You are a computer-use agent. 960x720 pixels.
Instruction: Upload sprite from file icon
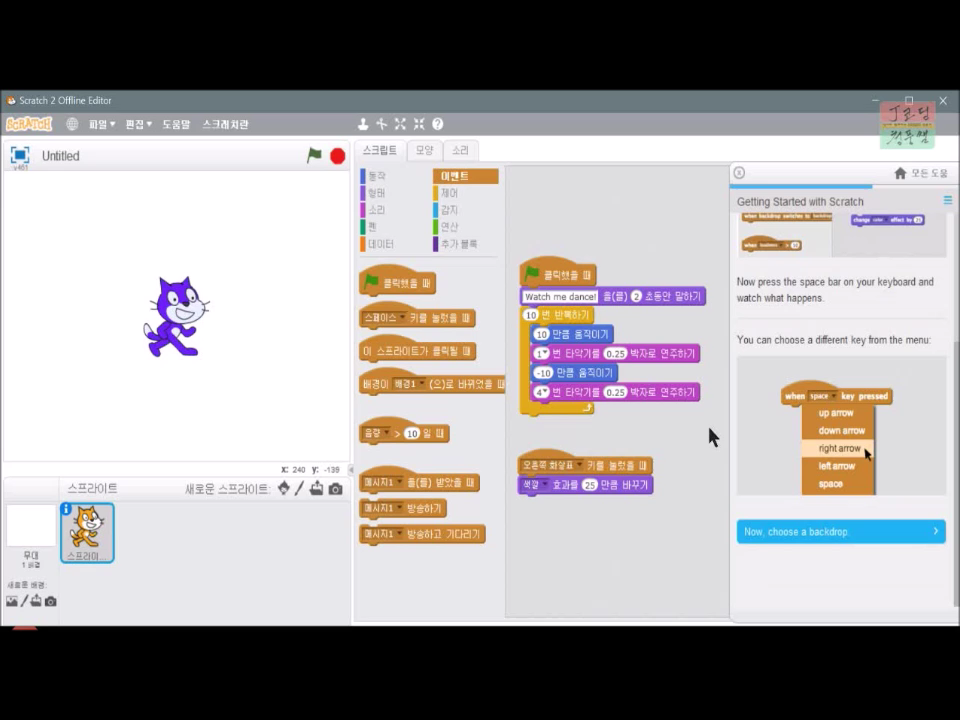tap(316, 488)
